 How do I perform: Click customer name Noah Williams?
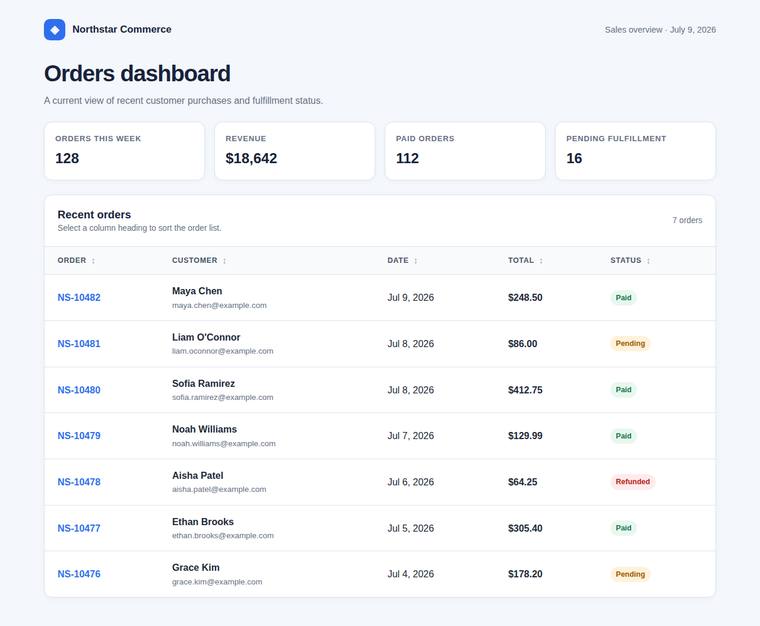pos(205,429)
